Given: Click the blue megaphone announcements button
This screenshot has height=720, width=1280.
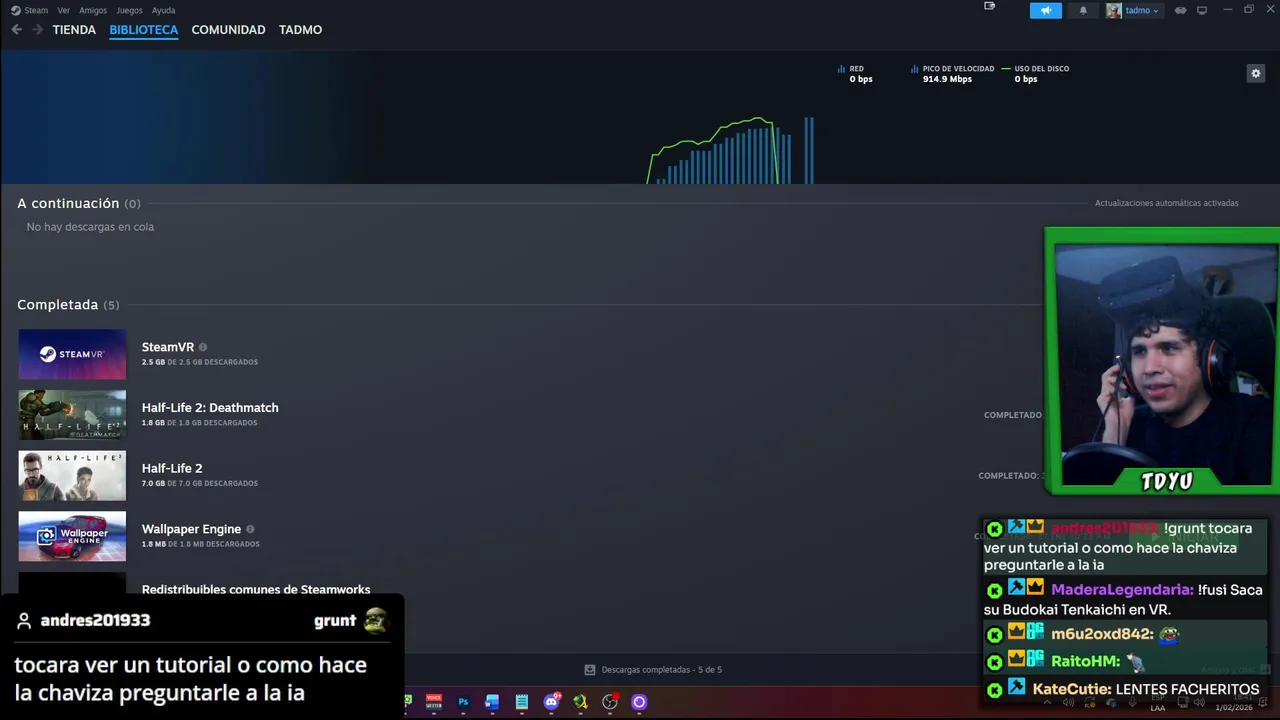Looking at the screenshot, I should 1046,10.
